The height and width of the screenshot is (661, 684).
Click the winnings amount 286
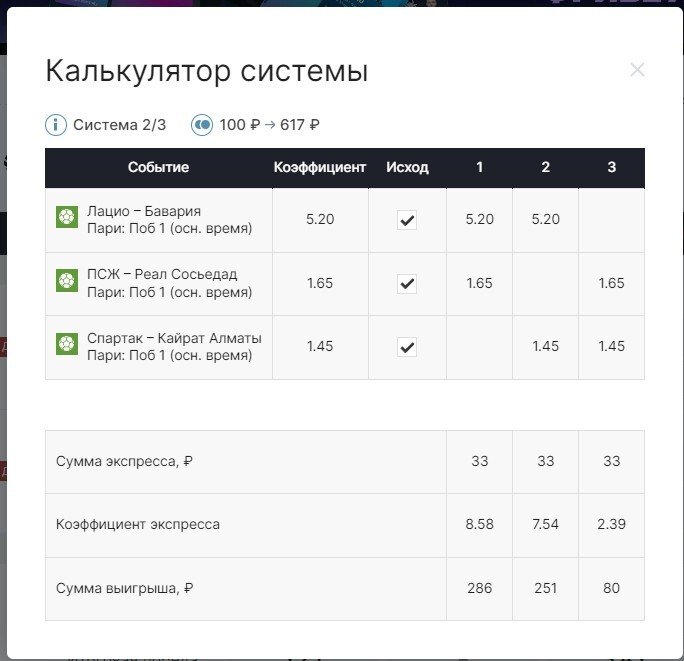pyautogui.click(x=479, y=588)
